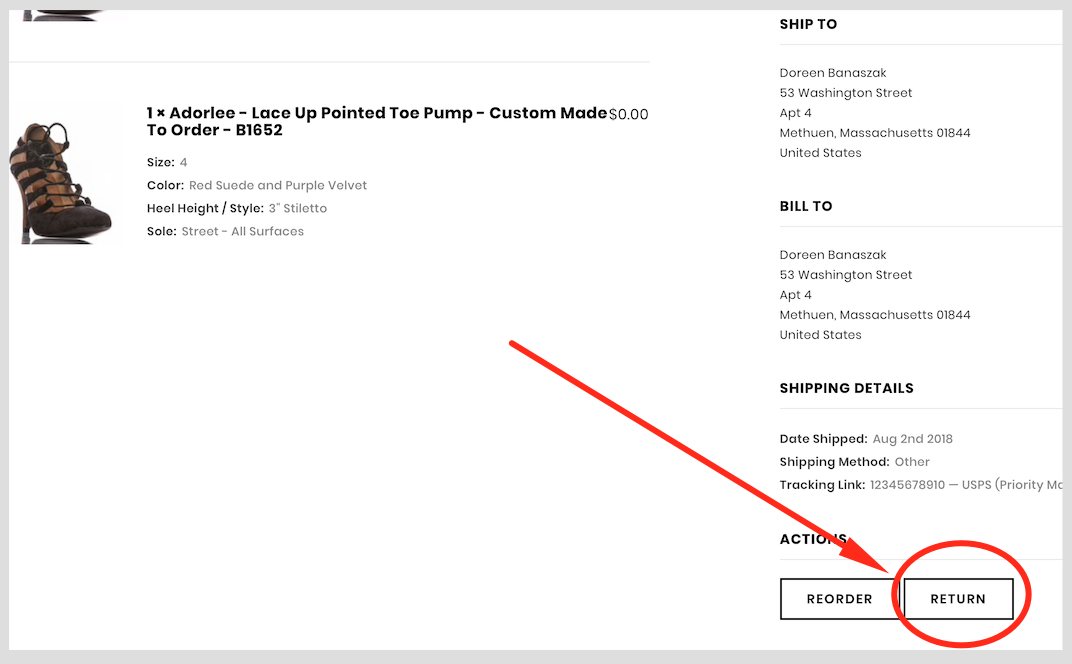This screenshot has height=664, width=1072.
Task: Select Doreen Banaszak name under BILL TO
Action: [x=833, y=255]
